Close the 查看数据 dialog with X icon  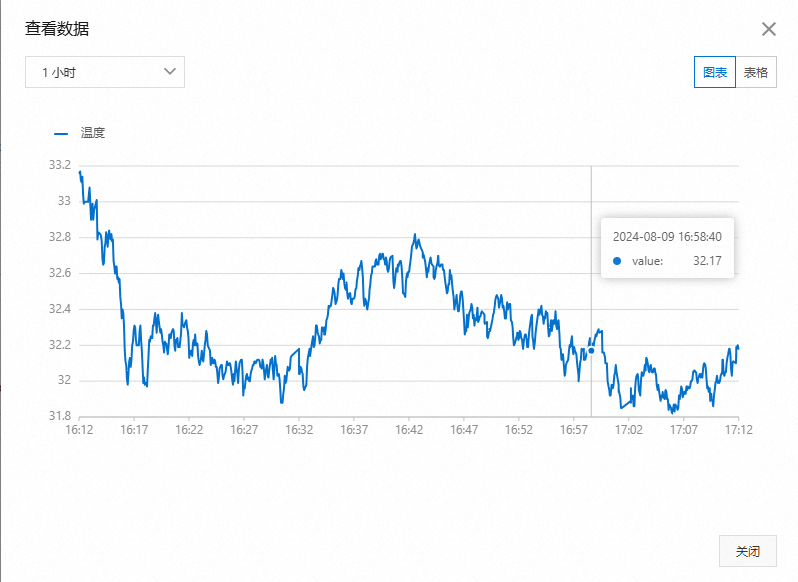pyautogui.click(x=768, y=29)
